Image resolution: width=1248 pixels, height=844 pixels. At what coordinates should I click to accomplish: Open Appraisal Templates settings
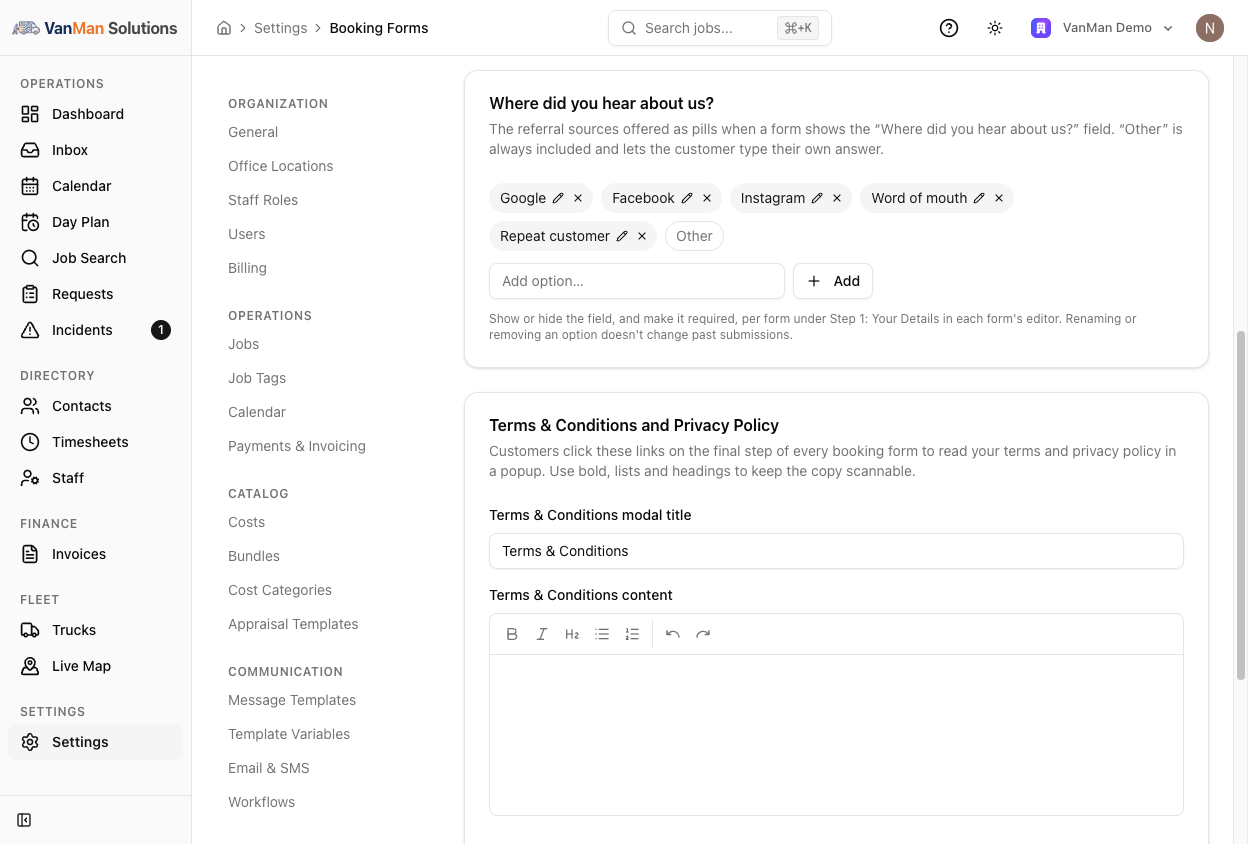293,624
